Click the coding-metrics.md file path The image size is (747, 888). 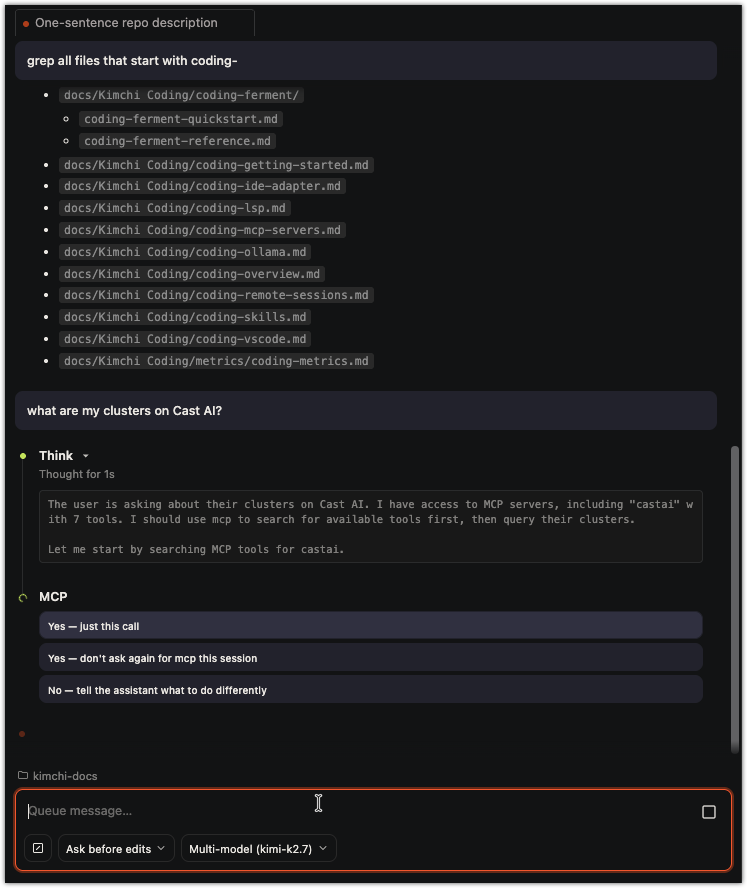216,361
